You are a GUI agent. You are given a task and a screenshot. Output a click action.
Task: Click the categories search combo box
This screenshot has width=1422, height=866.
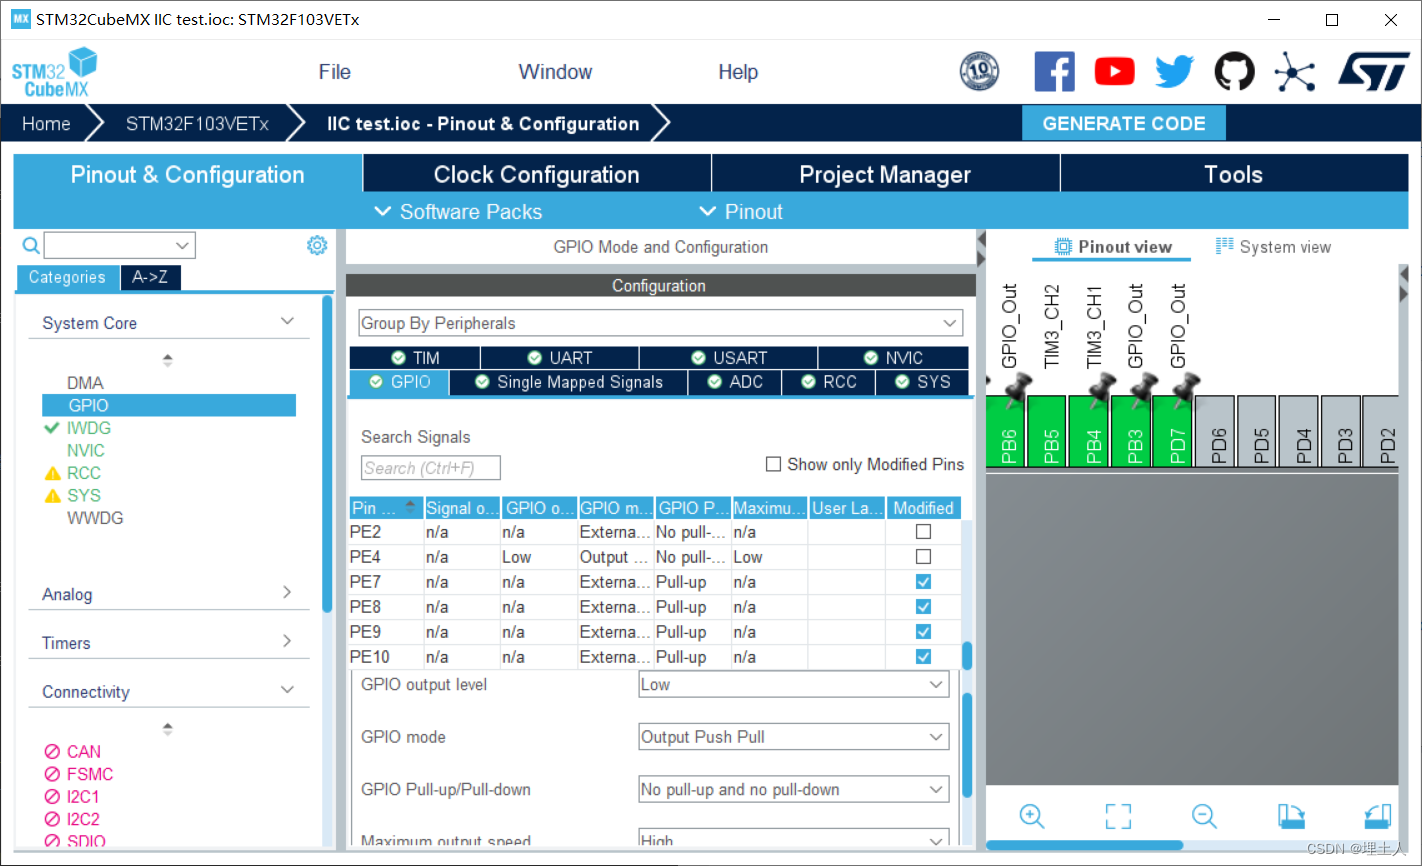pyautogui.click(x=120, y=245)
